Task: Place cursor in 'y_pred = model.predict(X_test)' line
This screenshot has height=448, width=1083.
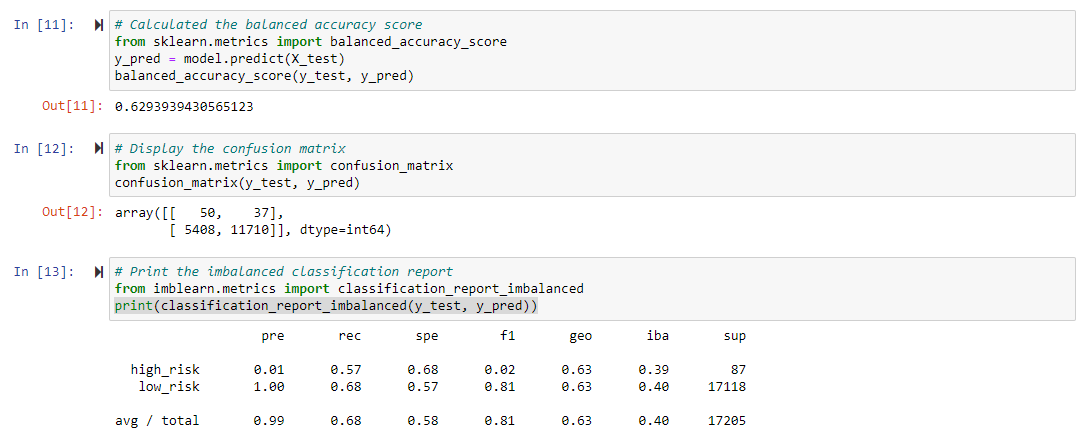Action: [x=229, y=59]
